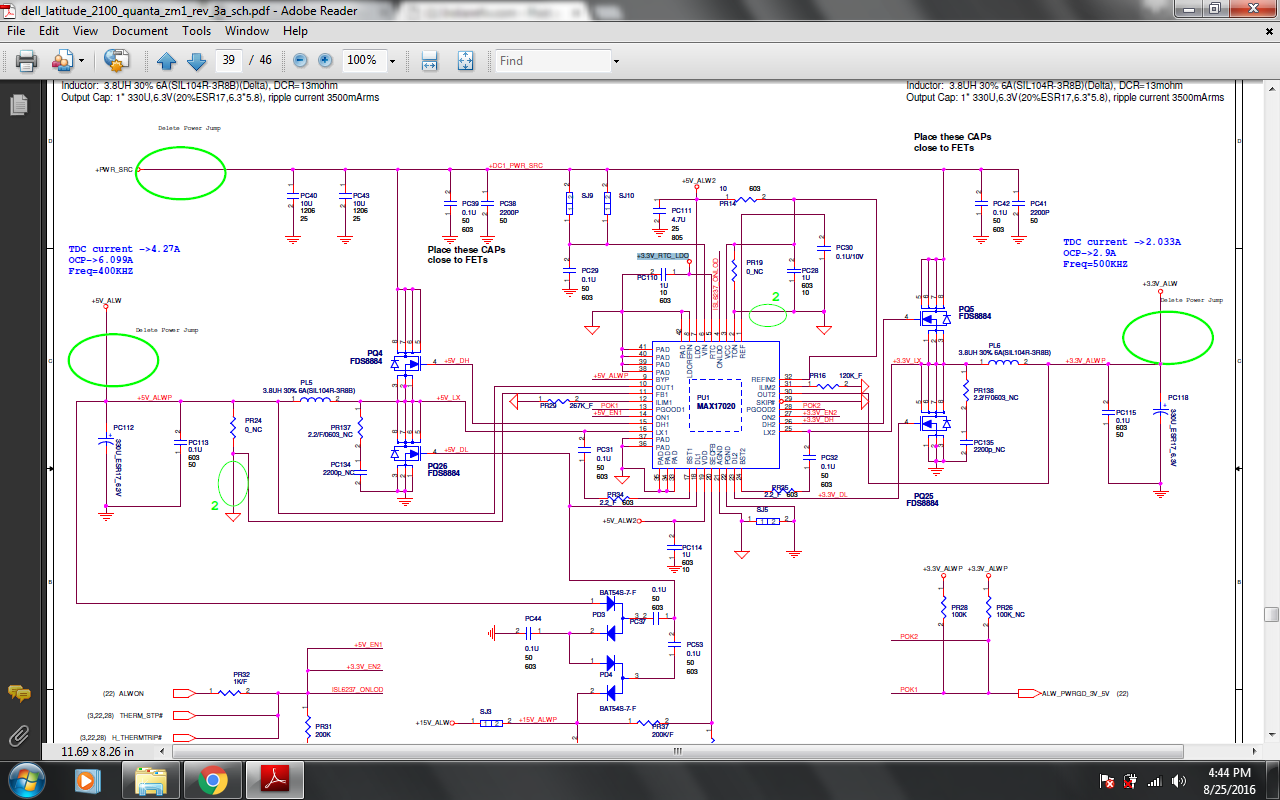Image resolution: width=1280 pixels, height=800 pixels.
Task: Open the Window menu
Action: pyautogui.click(x=247, y=31)
